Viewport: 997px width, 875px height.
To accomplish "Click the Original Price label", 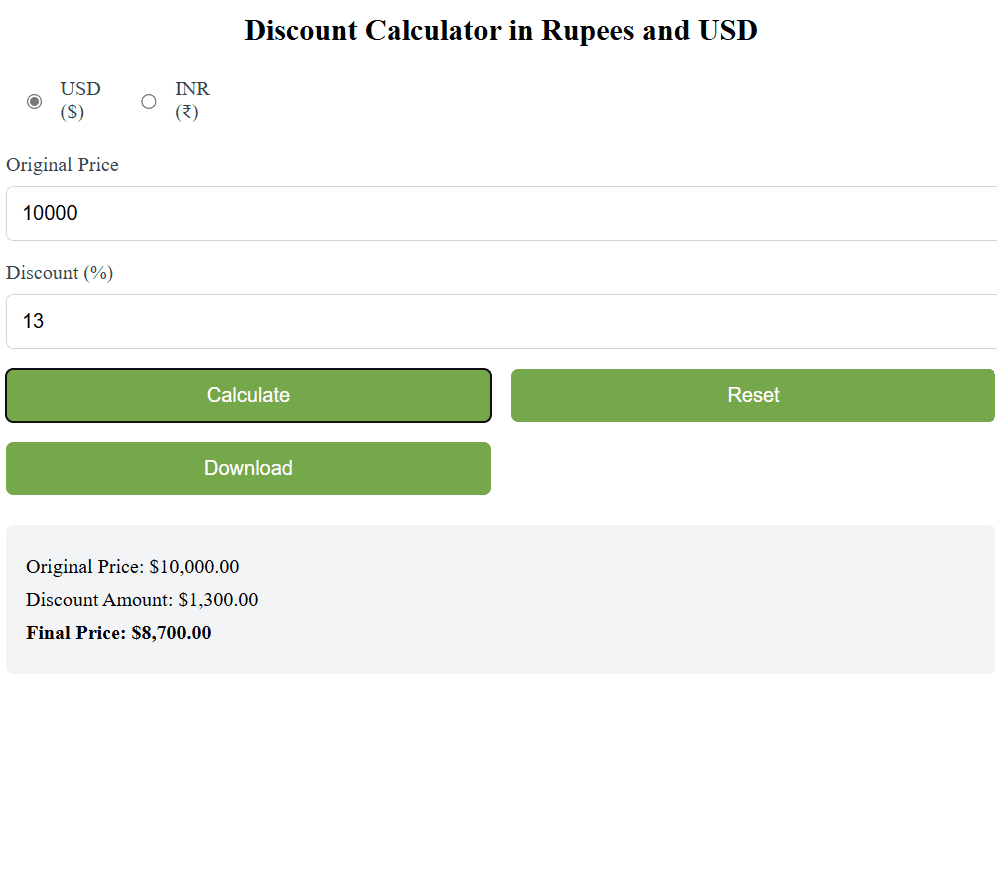I will click(62, 165).
